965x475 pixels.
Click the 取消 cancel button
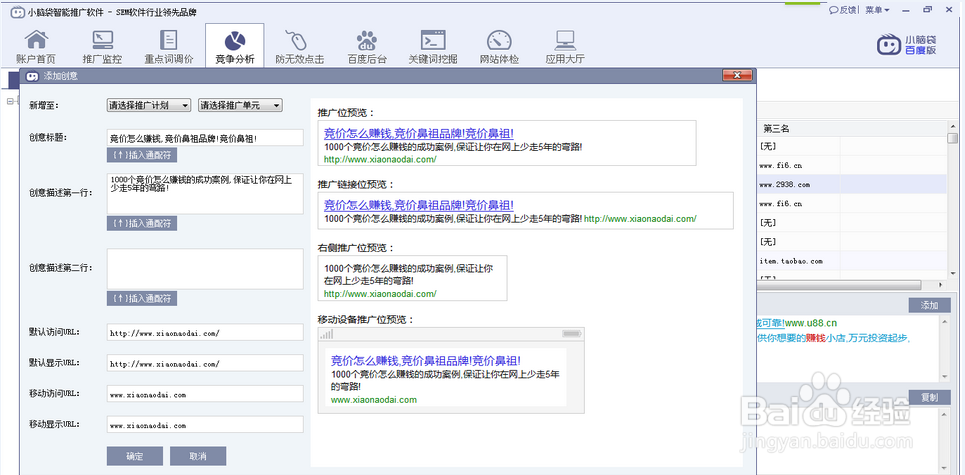click(x=198, y=456)
